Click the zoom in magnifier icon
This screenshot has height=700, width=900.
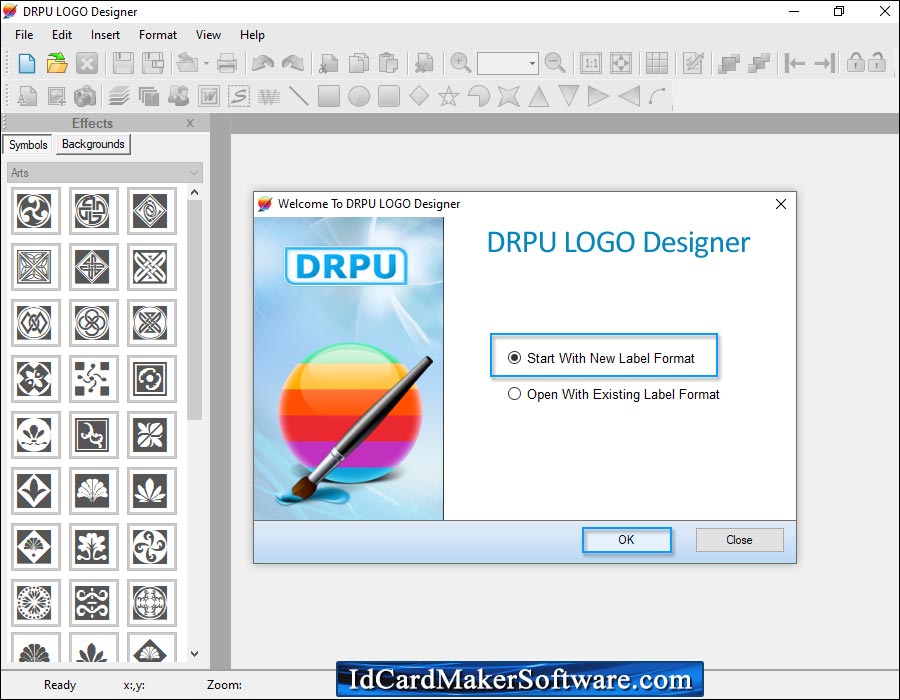(460, 63)
